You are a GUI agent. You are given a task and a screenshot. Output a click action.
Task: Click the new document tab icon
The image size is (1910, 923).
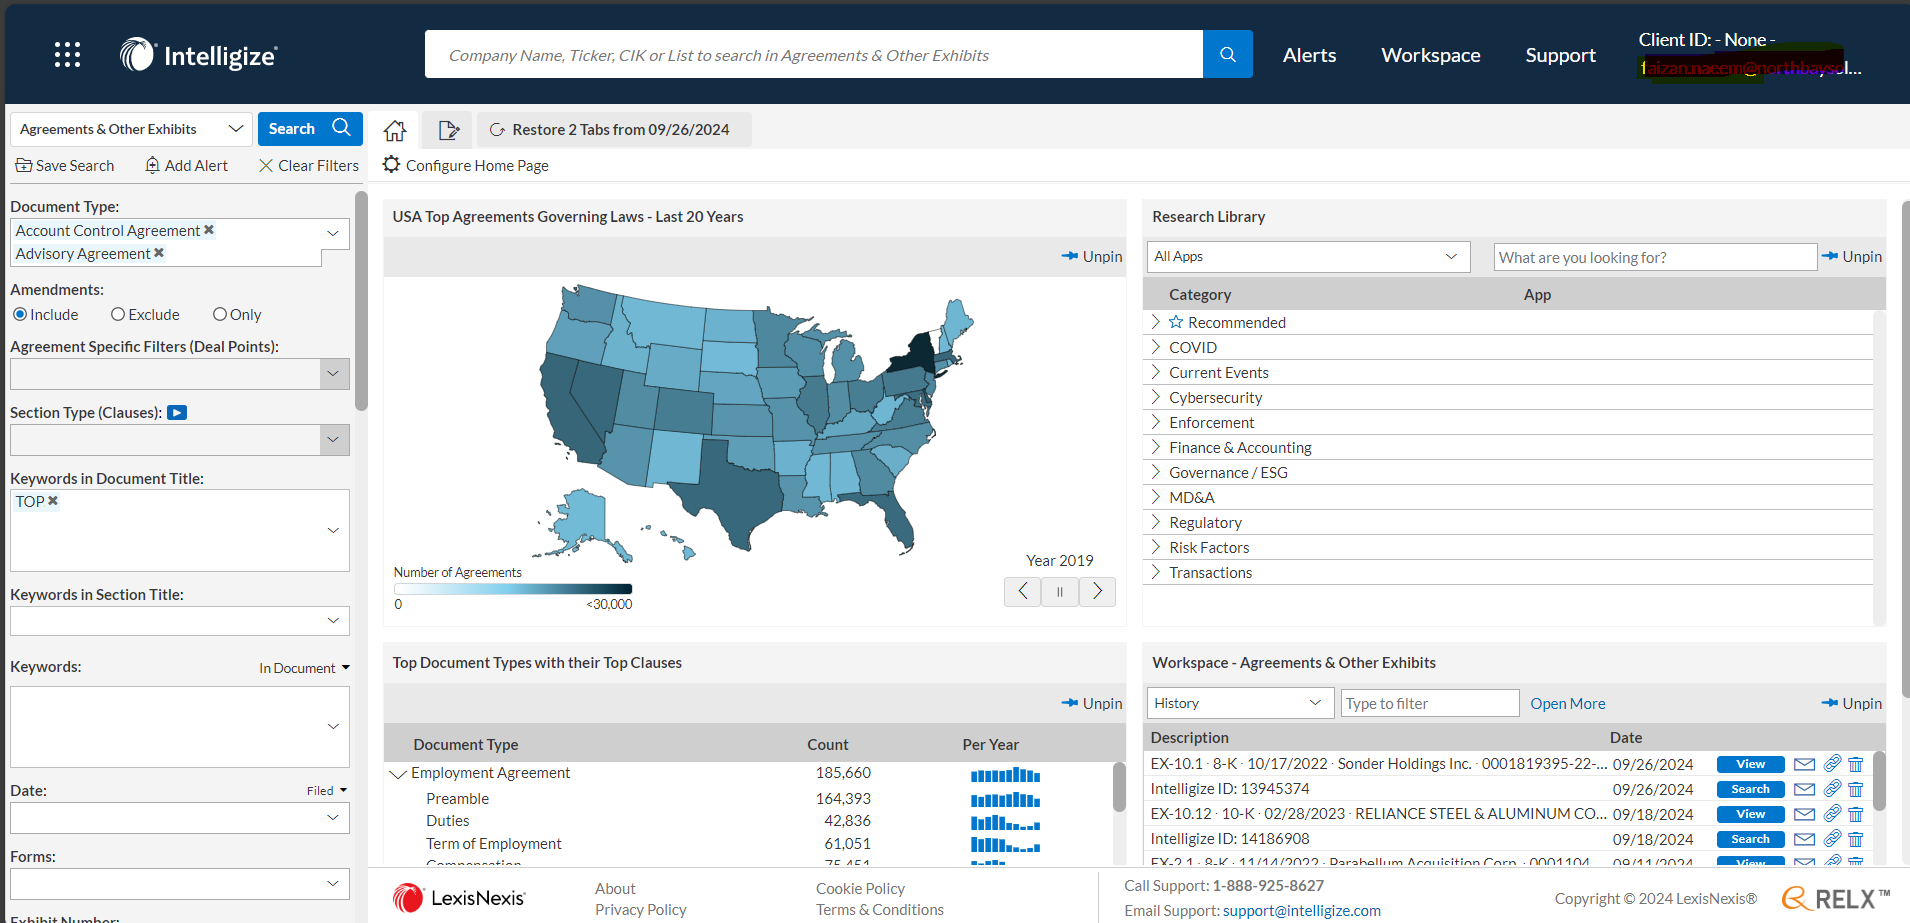click(448, 130)
